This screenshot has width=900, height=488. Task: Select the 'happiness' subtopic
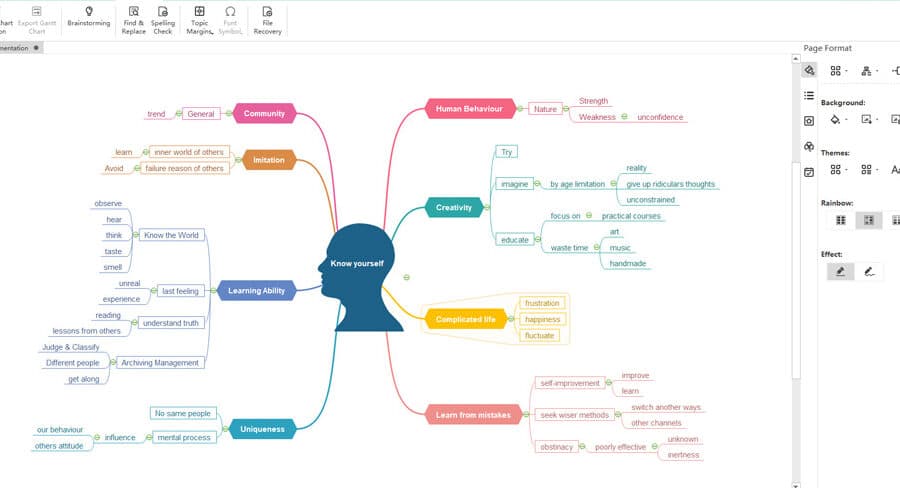click(542, 319)
